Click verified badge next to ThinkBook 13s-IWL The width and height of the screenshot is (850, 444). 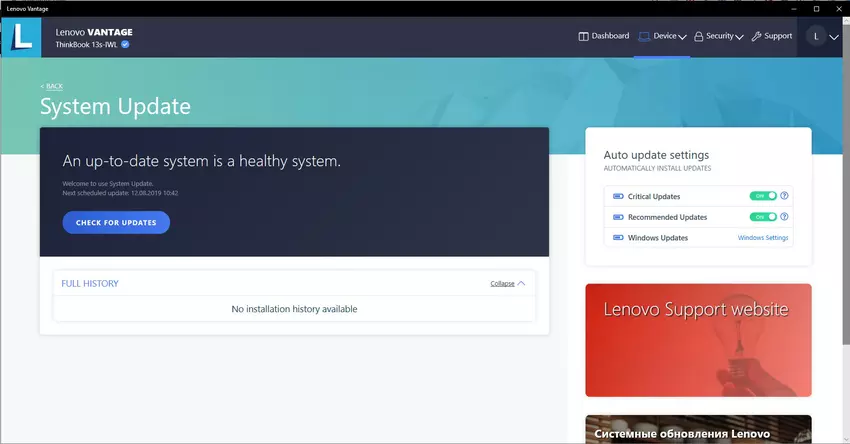[125, 45]
